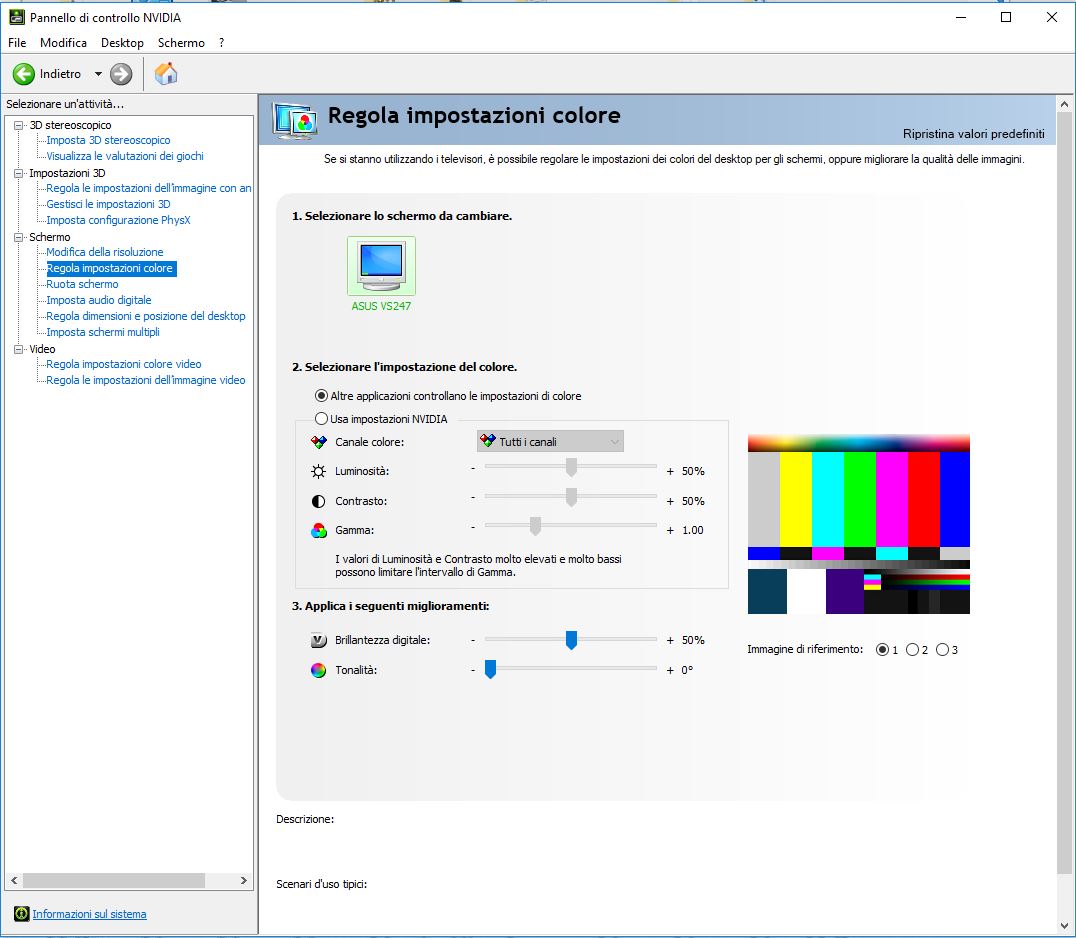Open 'Regola dimensioni e posizione del desktop'

145,316
